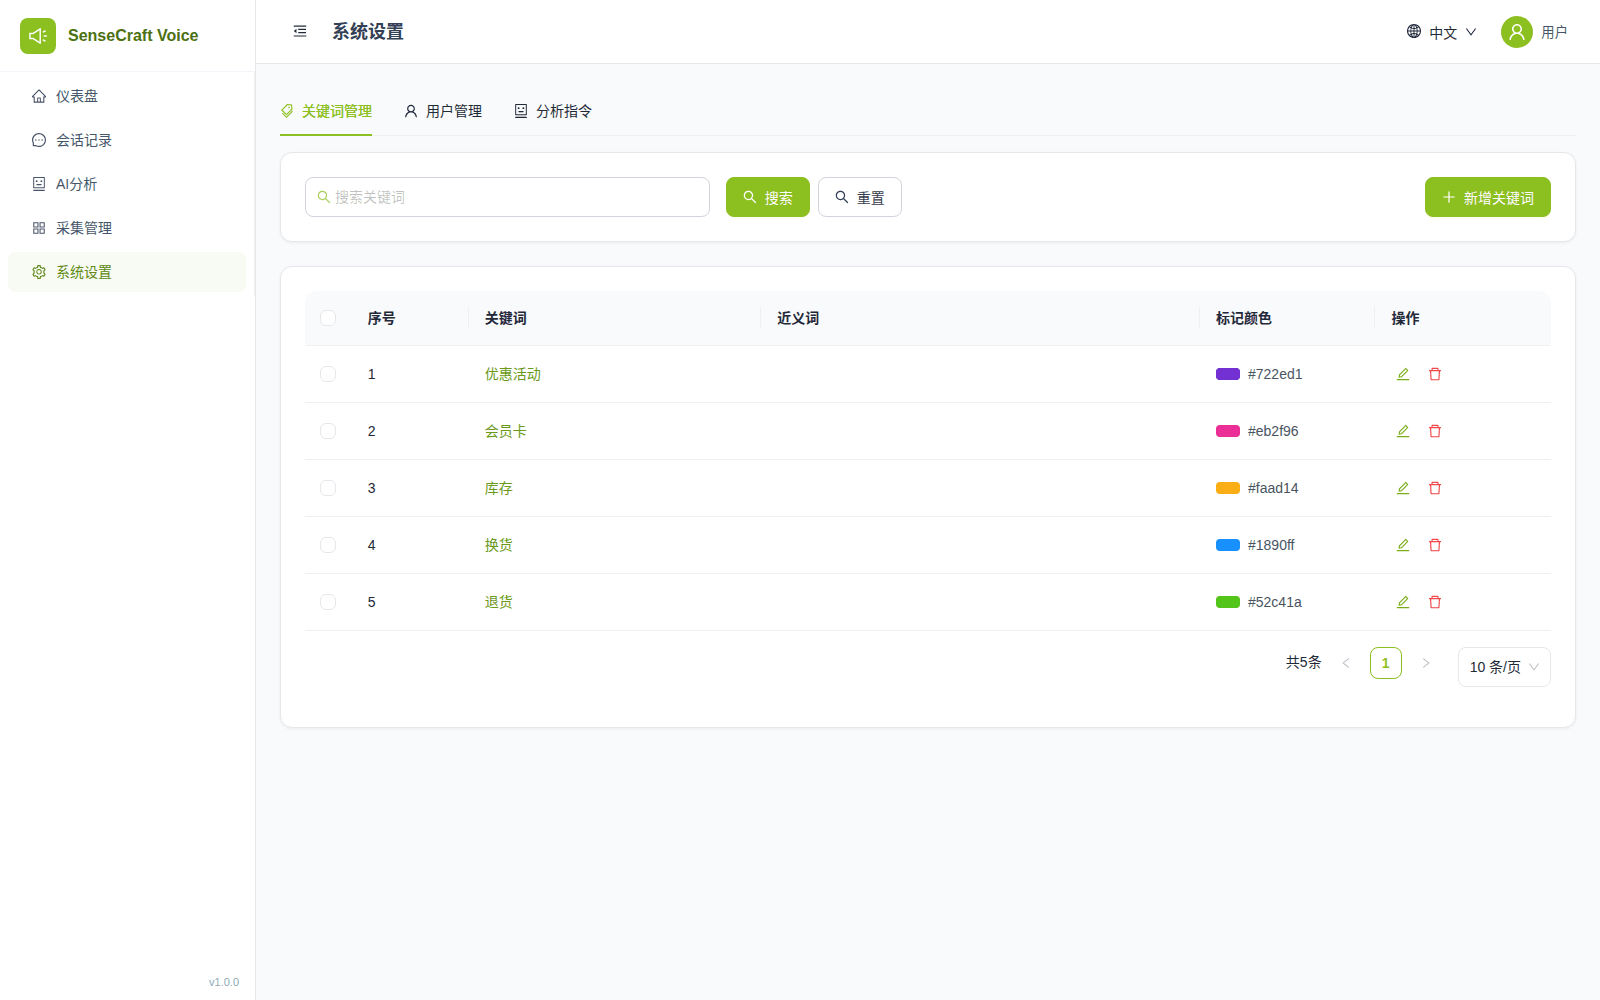Delete the 优惠活动 keyword row

[x=1435, y=374]
